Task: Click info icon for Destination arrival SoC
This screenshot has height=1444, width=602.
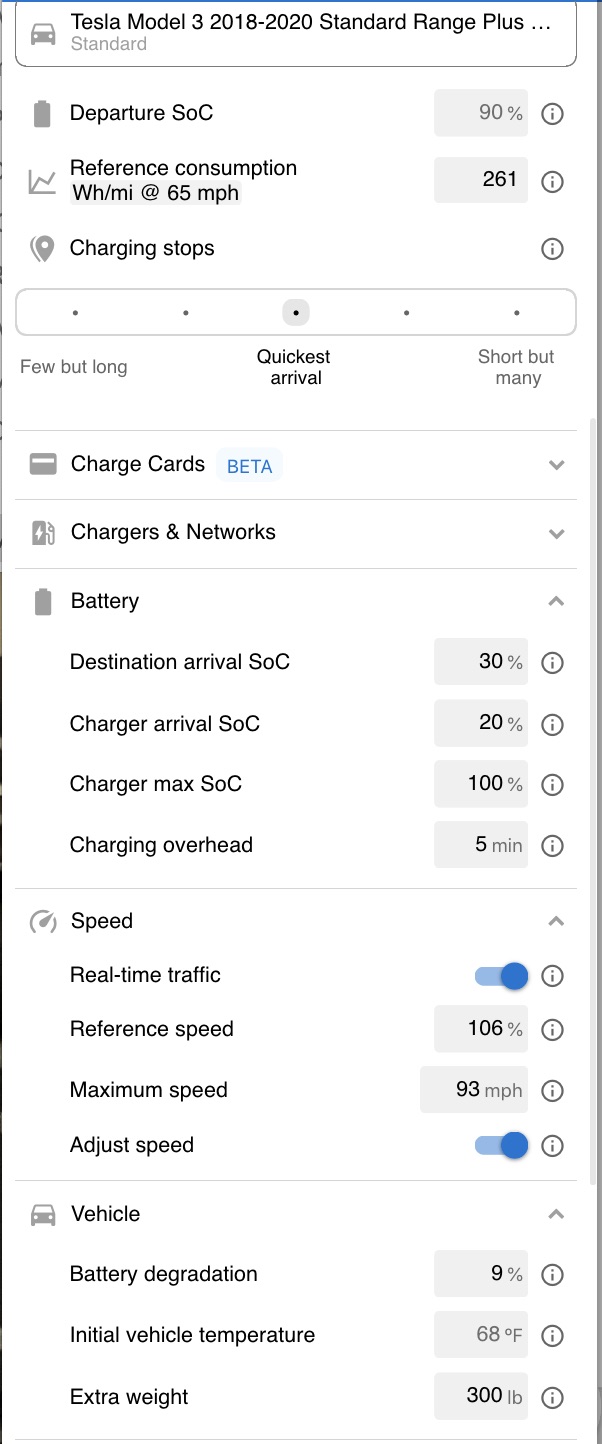Action: click(552, 663)
